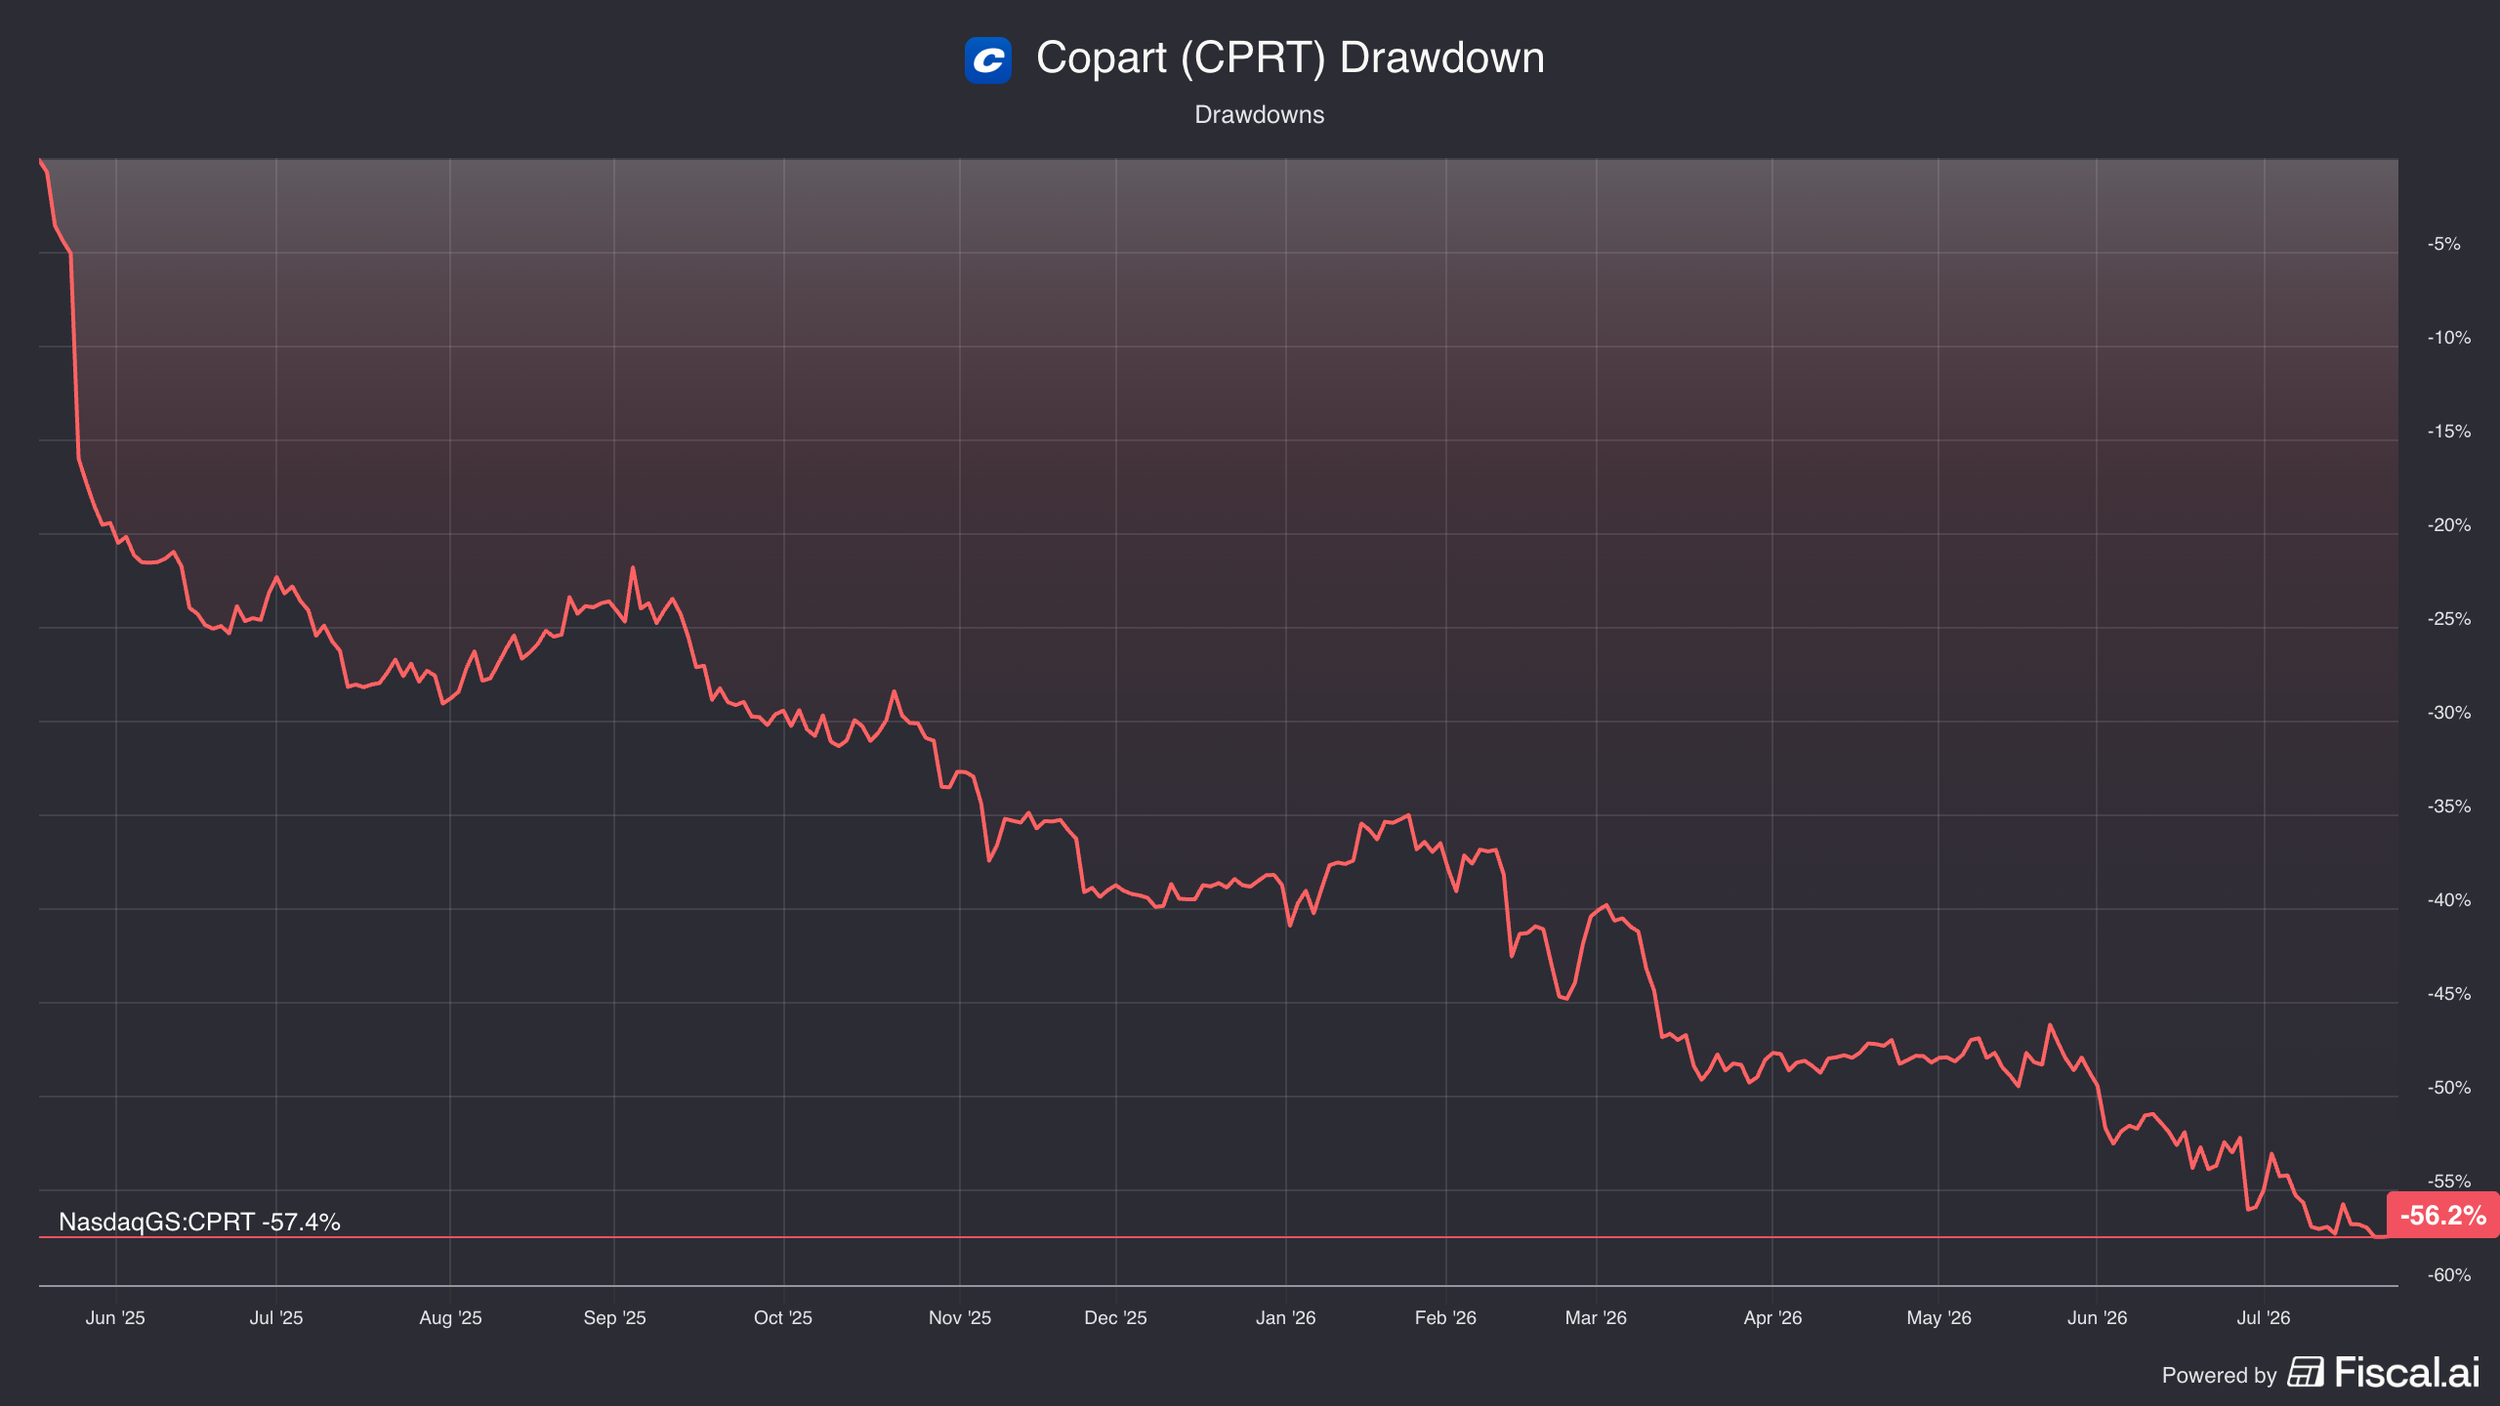Open the Fiscal.ai wordmark link

pos(2407,1372)
